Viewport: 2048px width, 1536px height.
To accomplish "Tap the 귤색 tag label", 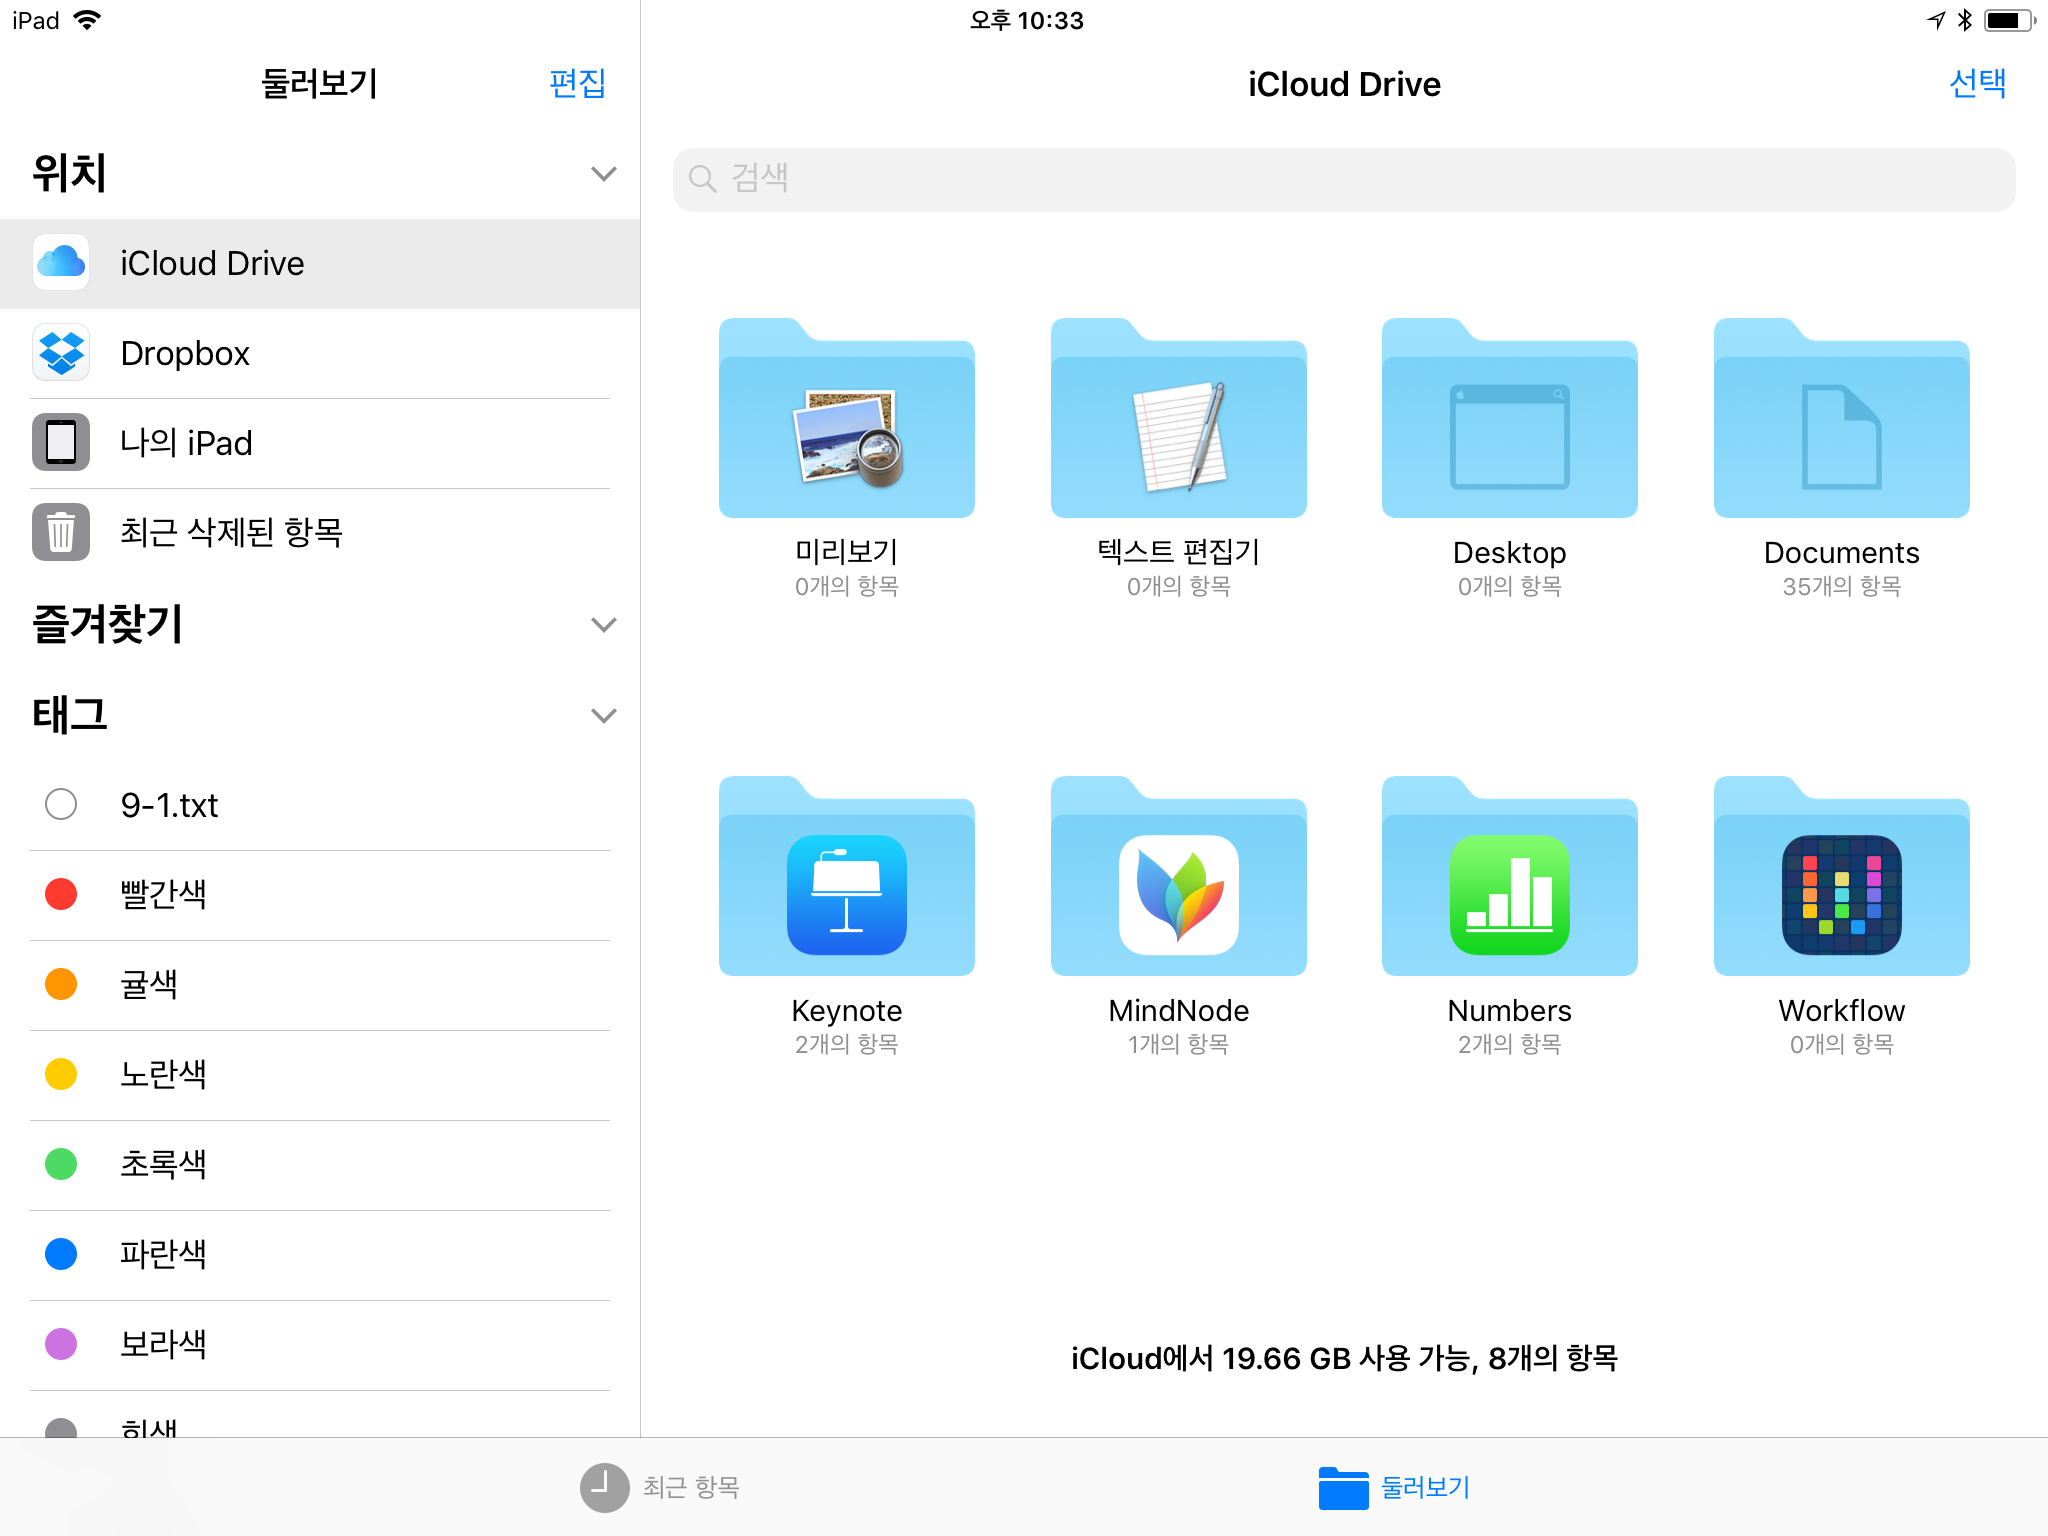I will 149,984.
